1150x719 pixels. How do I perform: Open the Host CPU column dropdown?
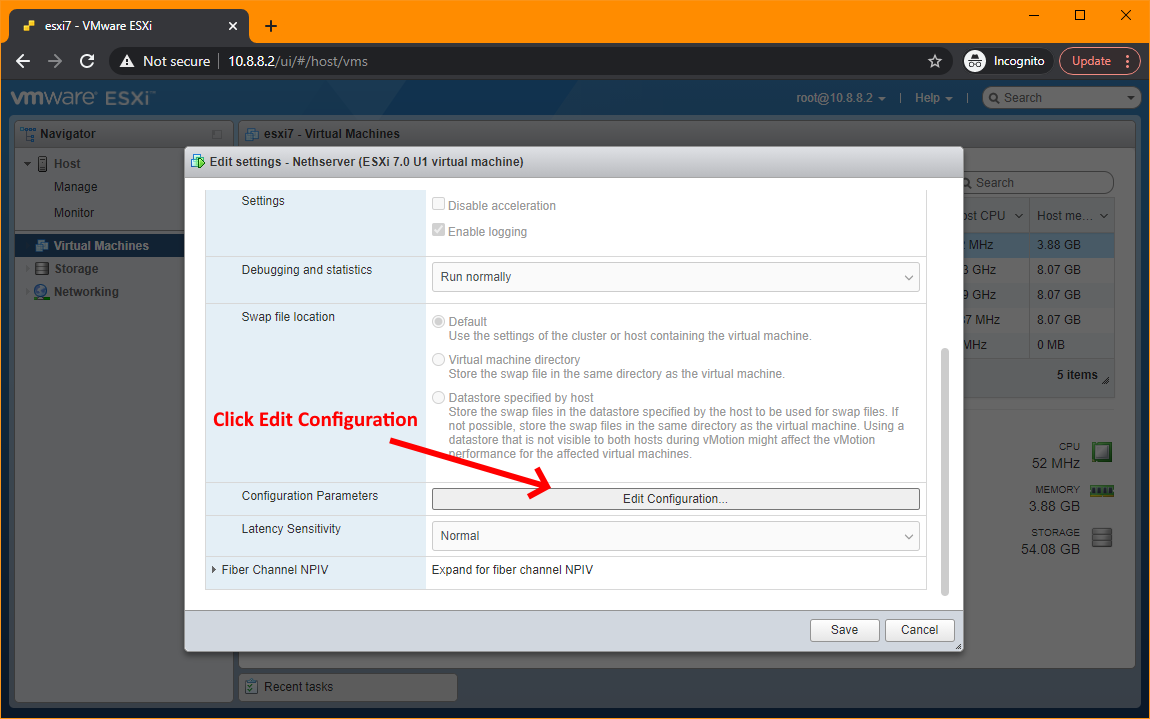point(1019,216)
